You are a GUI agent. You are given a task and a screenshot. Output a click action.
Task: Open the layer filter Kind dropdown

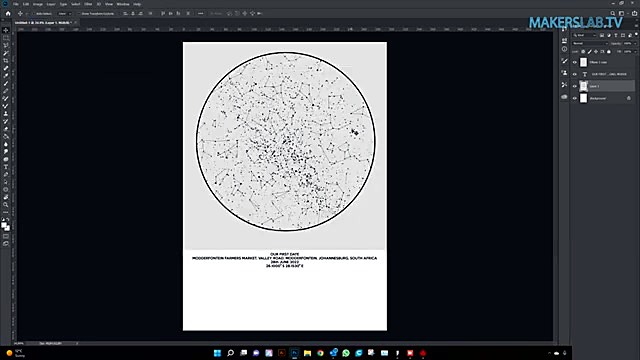[584, 36]
